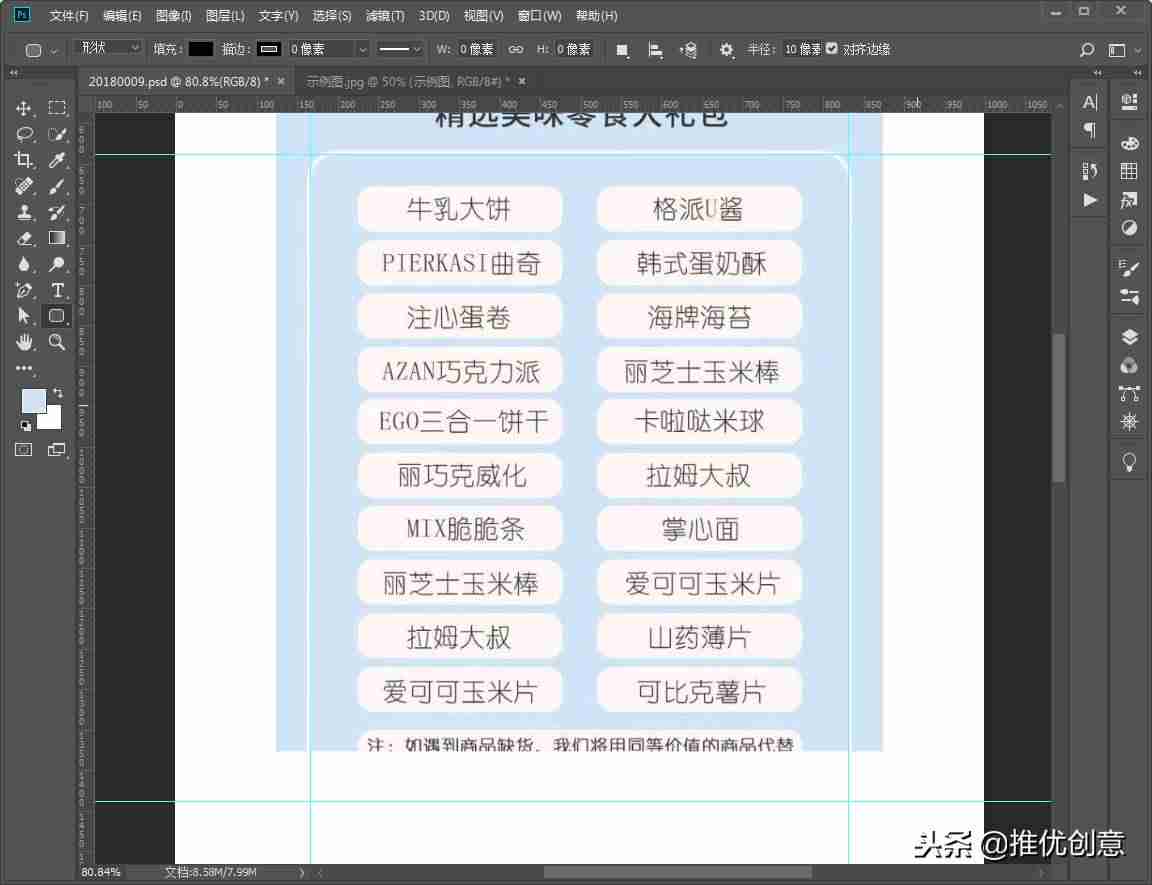Select the Zoom tool
Image resolution: width=1152 pixels, height=885 pixels.
tap(57, 342)
